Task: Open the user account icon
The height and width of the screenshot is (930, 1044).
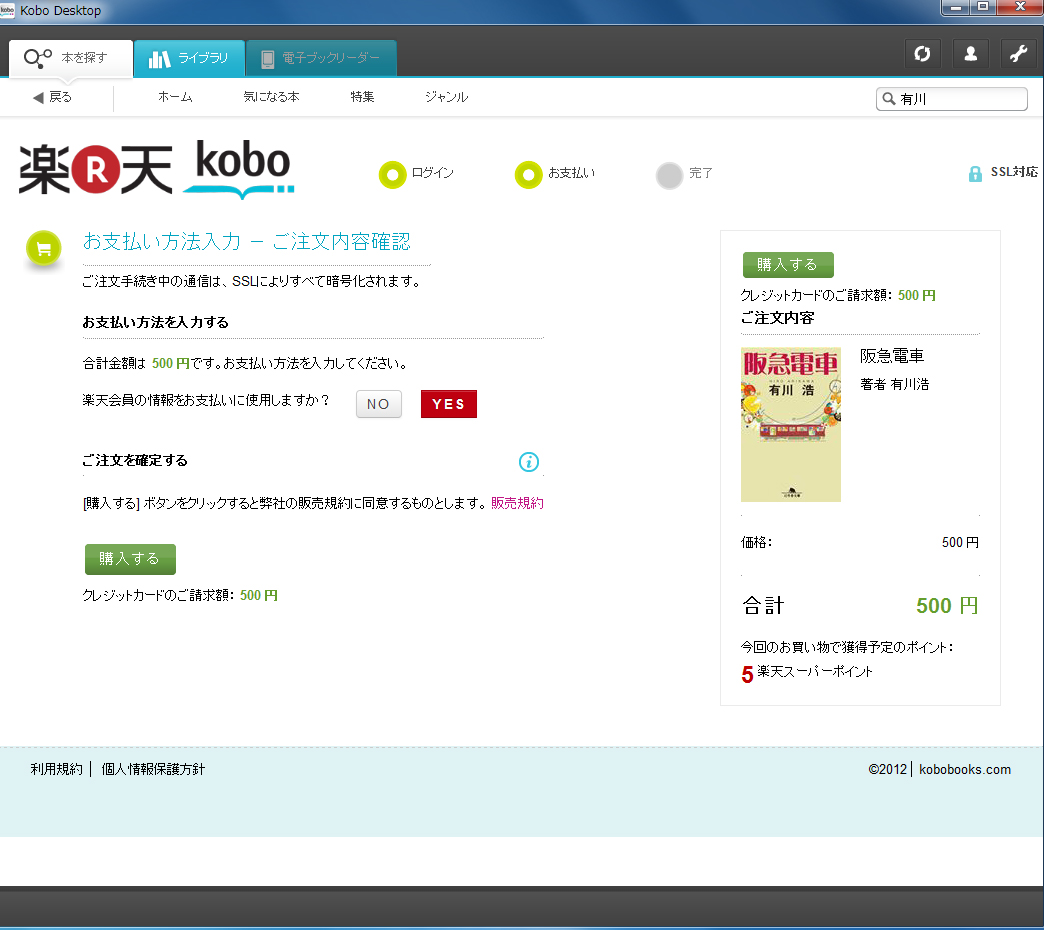Action: 971,54
